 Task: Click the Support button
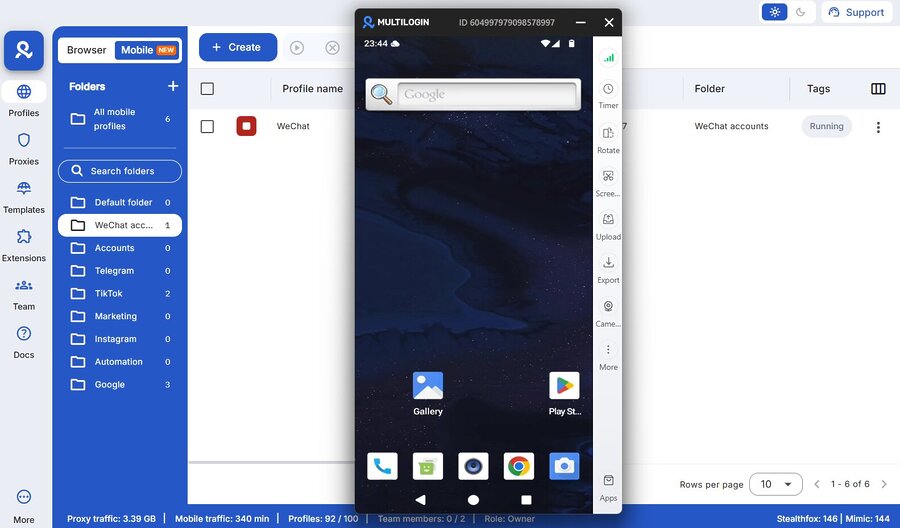[x=857, y=12]
